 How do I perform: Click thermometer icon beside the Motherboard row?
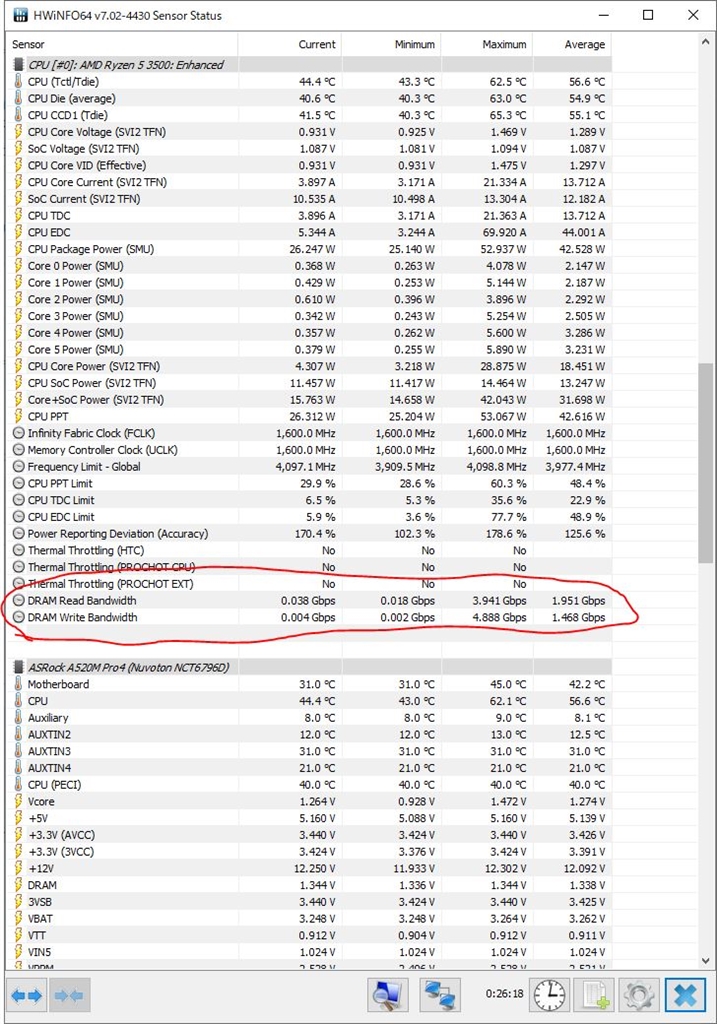click(18, 684)
